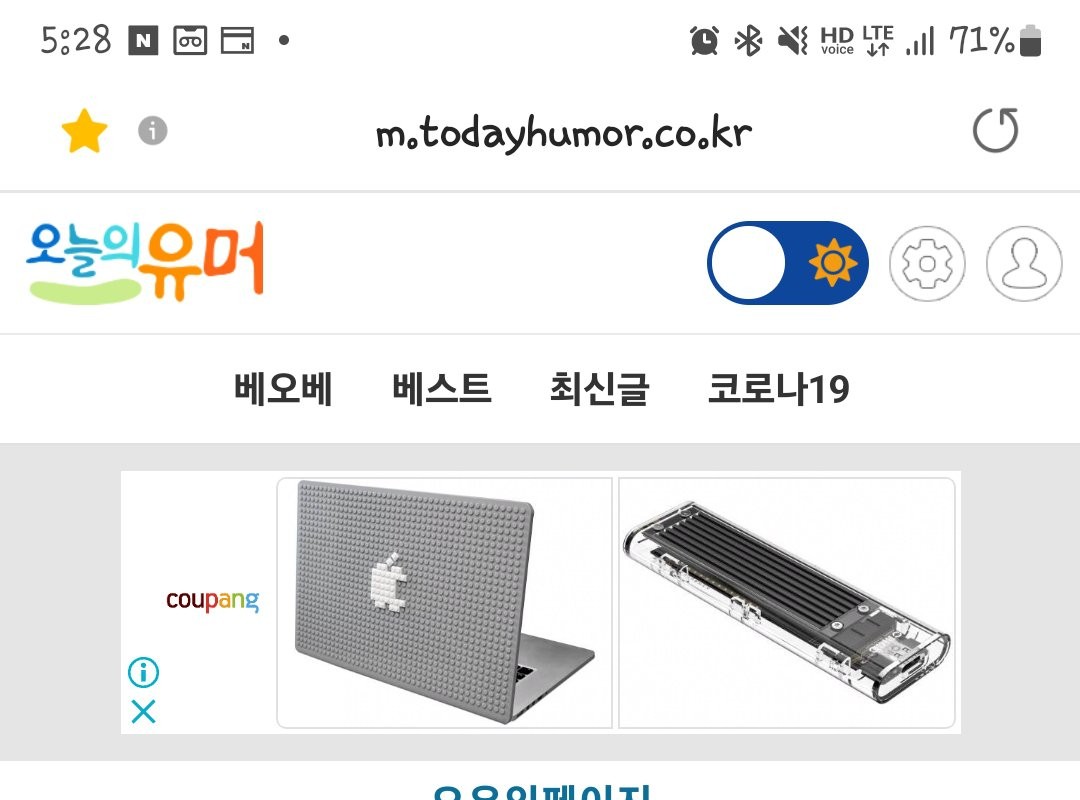
Task: Go to the 코로나19 tab
Action: tap(778, 389)
